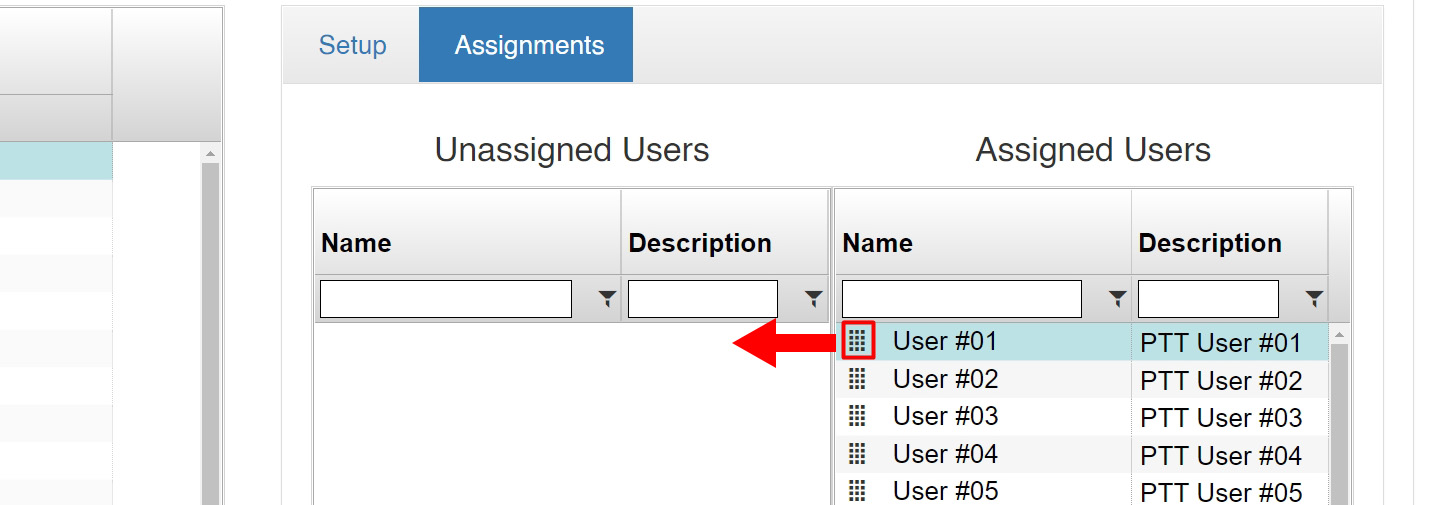Viewport: 1434px width, 505px height.
Task: Click the drag handle icon for User #02
Action: click(857, 378)
